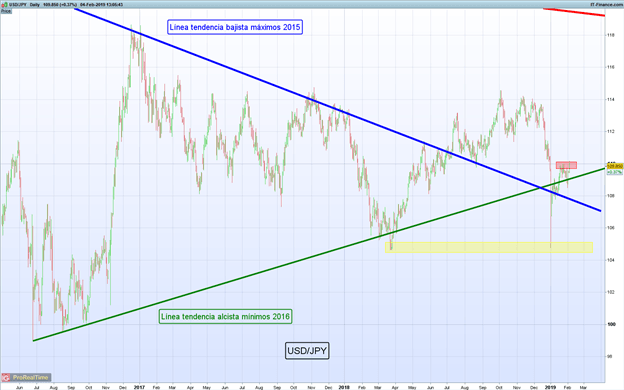Select the small red resistance rectangle
Screen dimensions: 624x390
point(566,165)
